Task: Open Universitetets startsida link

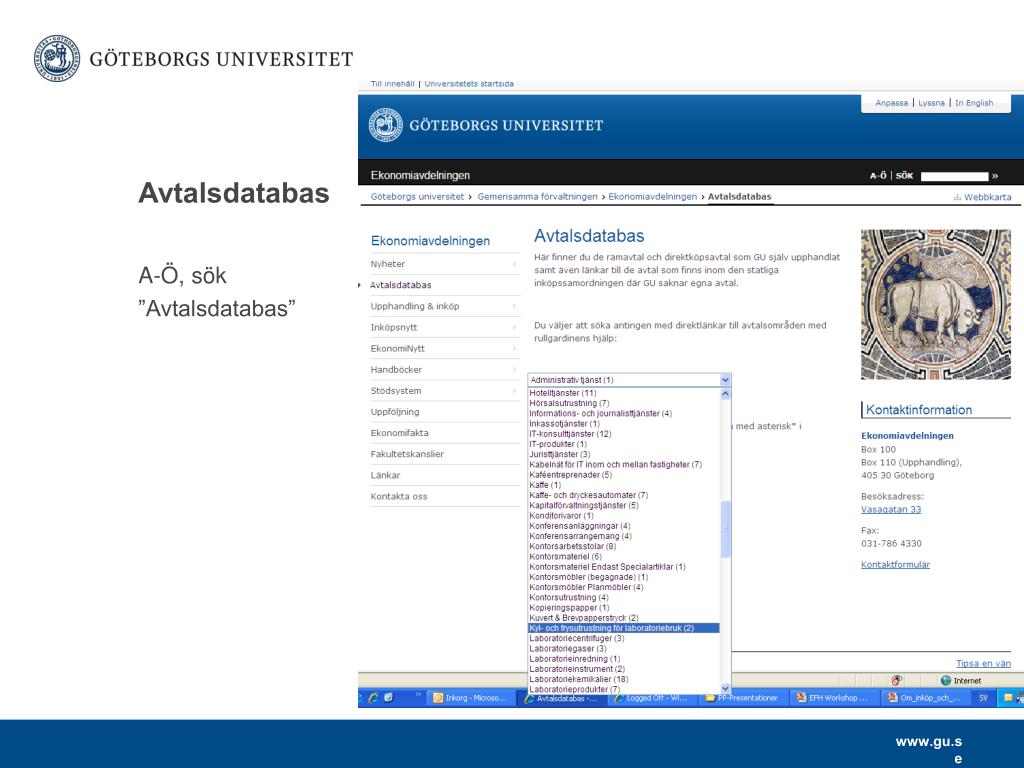Action: pyautogui.click(x=469, y=84)
